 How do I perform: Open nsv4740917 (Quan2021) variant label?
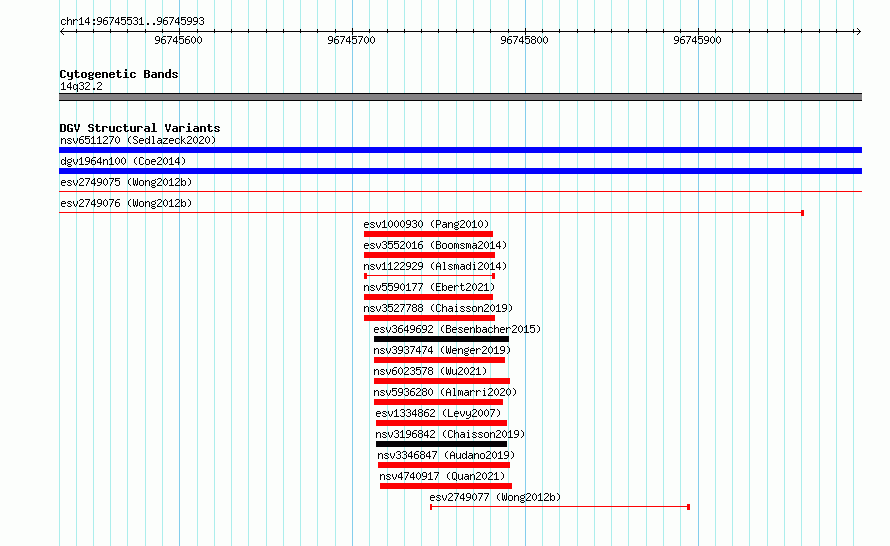443,476
